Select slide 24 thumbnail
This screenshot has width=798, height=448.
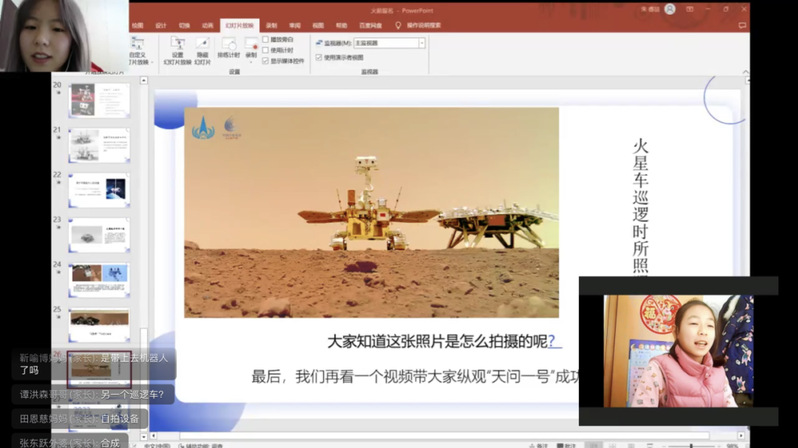point(99,279)
